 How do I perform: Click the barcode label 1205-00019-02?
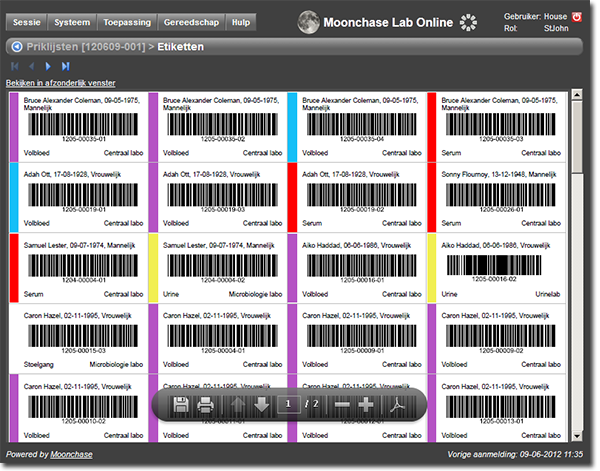[x=362, y=197]
